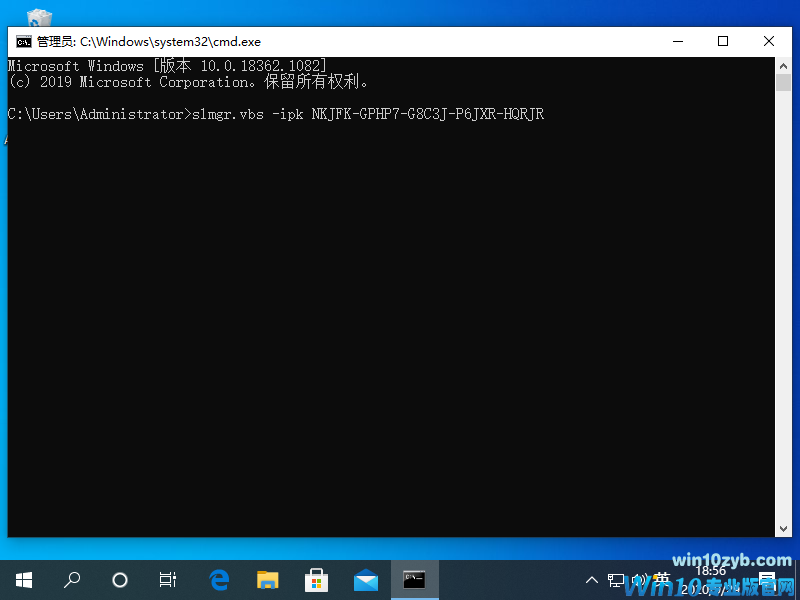Open the Mail app
Image resolution: width=800 pixels, height=600 pixels.
(x=365, y=580)
